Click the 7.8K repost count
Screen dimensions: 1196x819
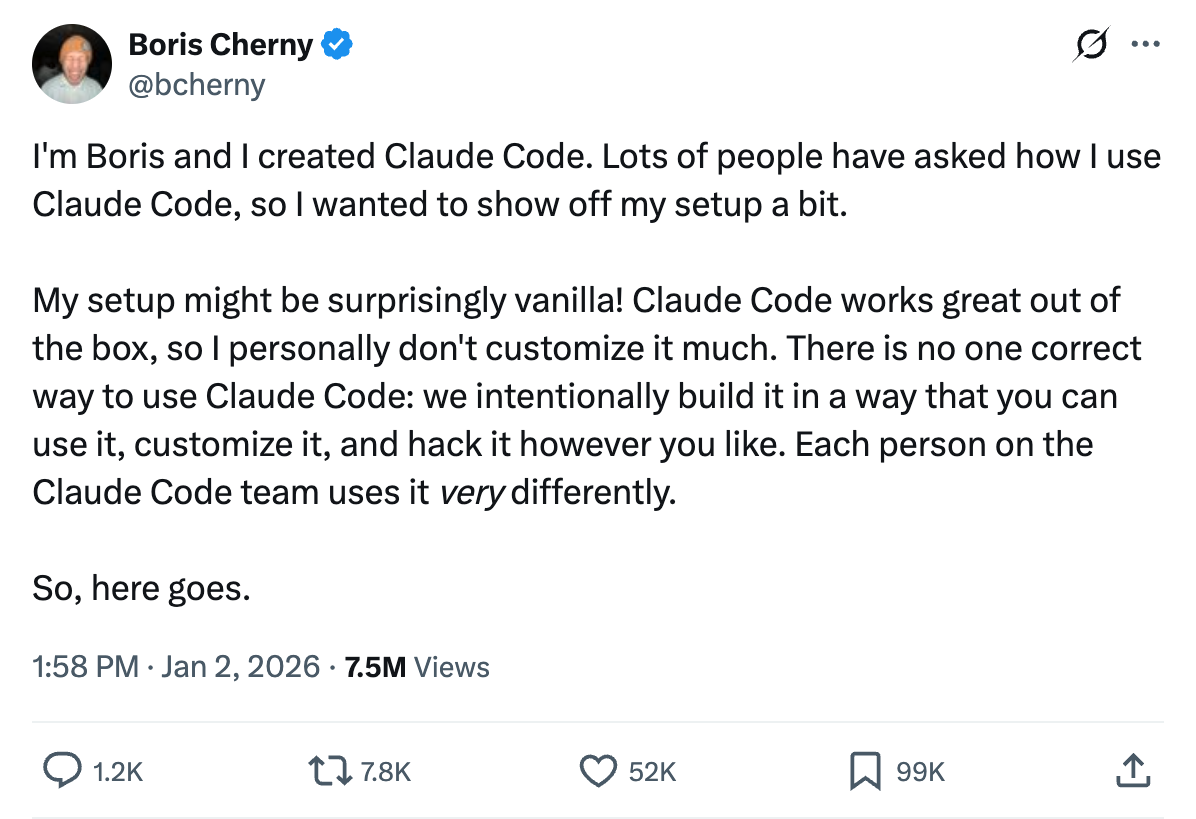tap(385, 772)
